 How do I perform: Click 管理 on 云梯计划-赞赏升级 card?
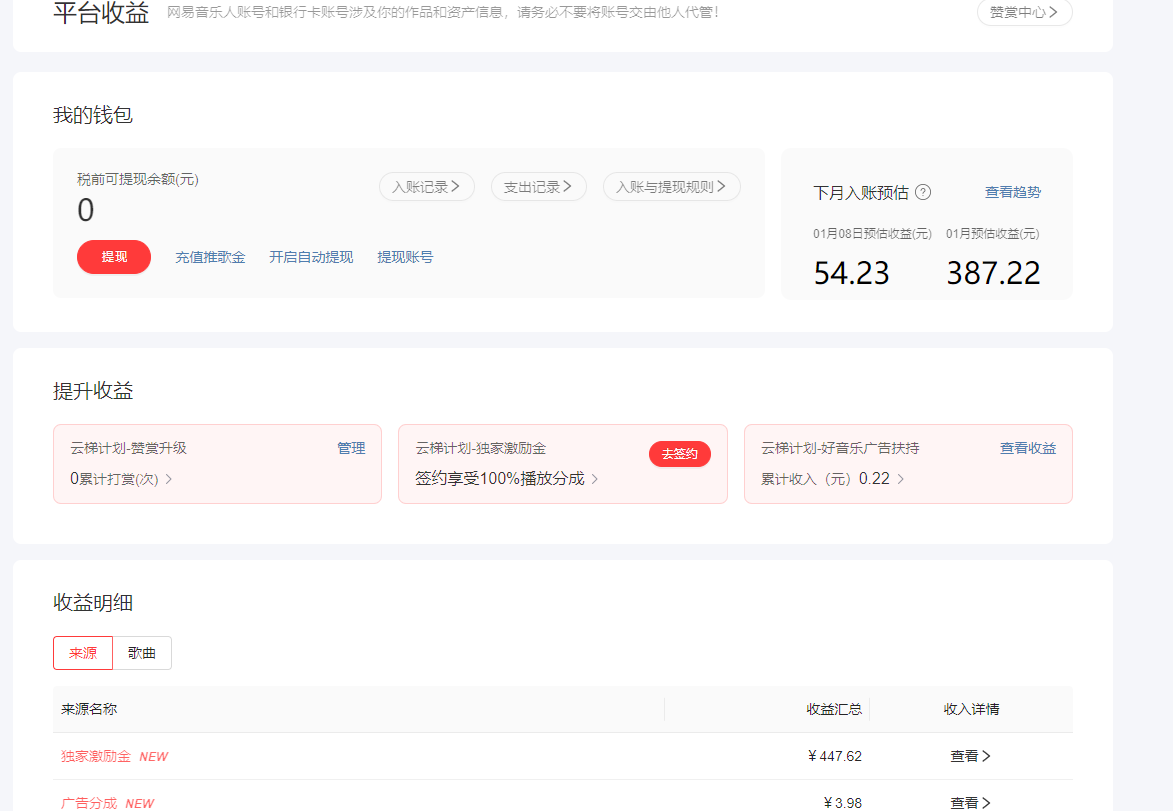pos(352,448)
